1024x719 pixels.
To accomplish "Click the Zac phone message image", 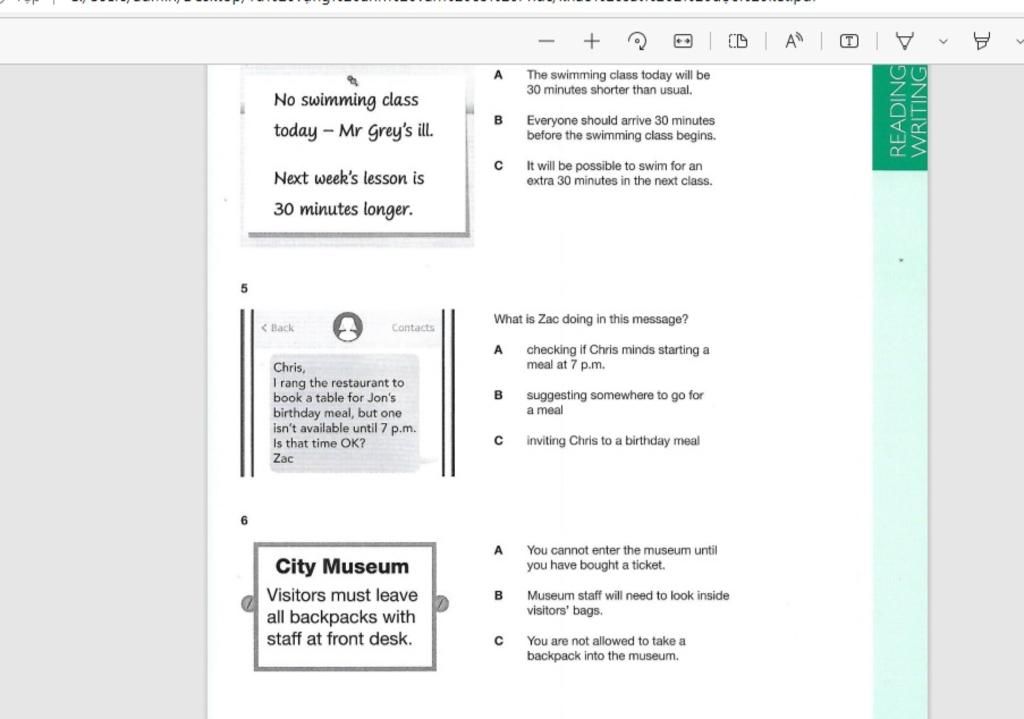I will (347, 392).
